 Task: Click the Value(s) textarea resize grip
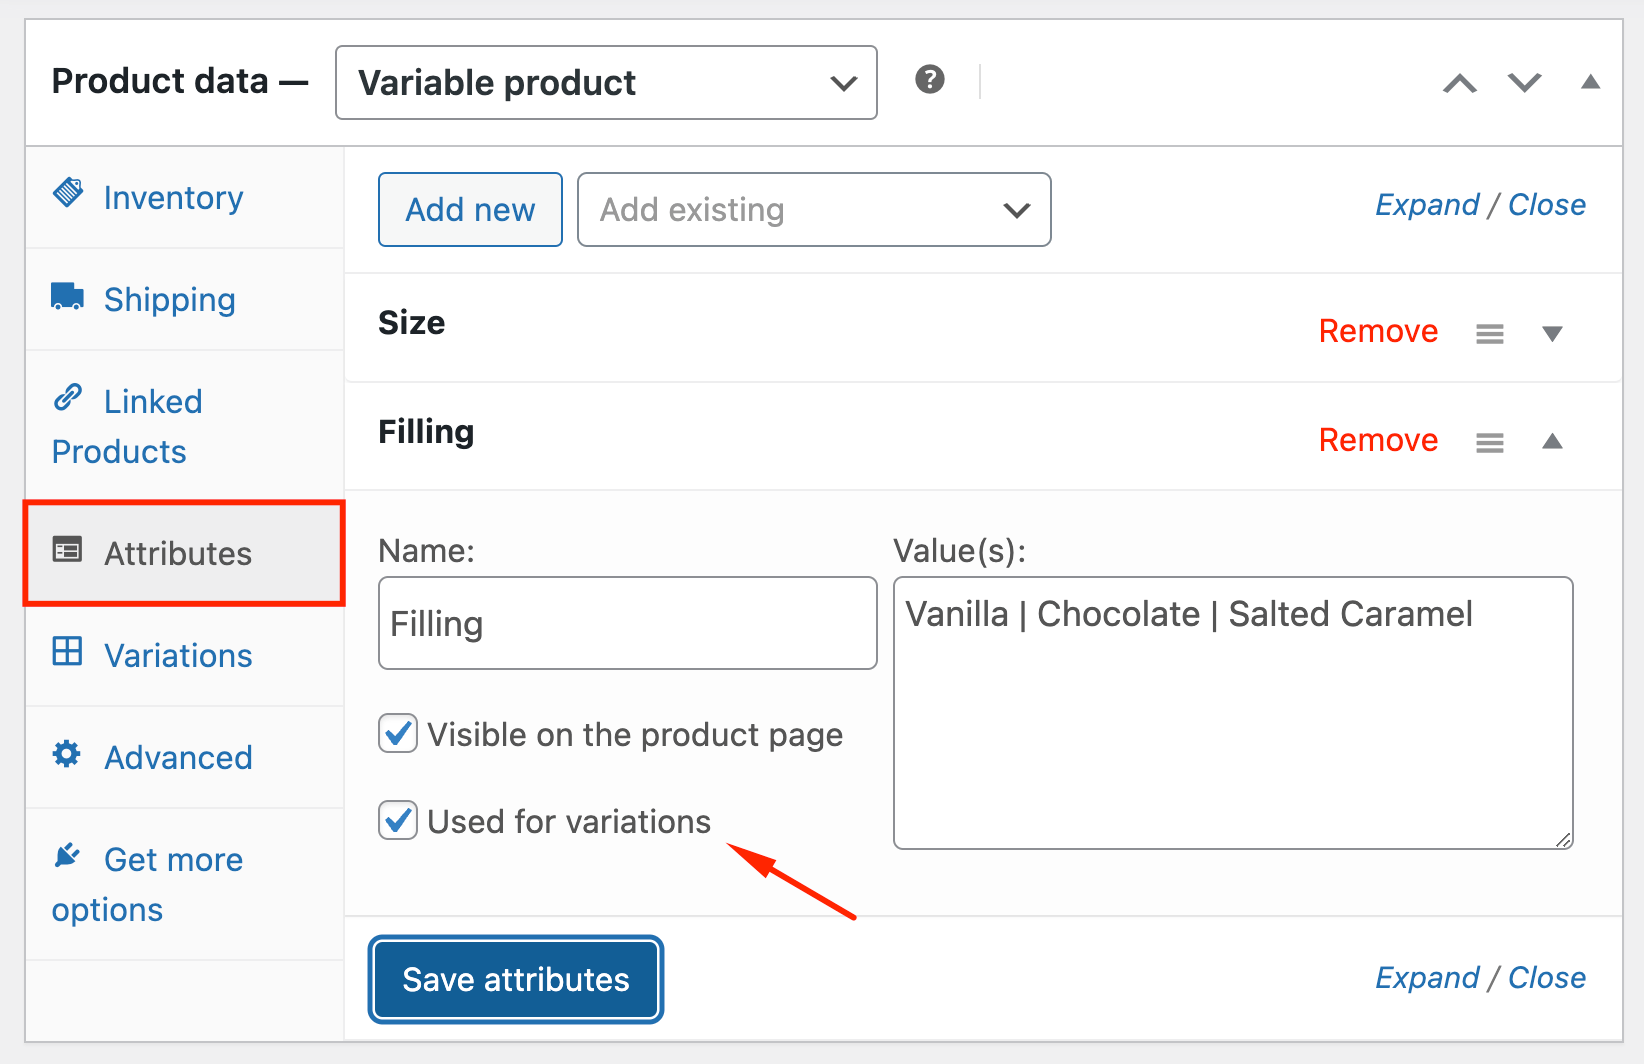[x=1563, y=839]
